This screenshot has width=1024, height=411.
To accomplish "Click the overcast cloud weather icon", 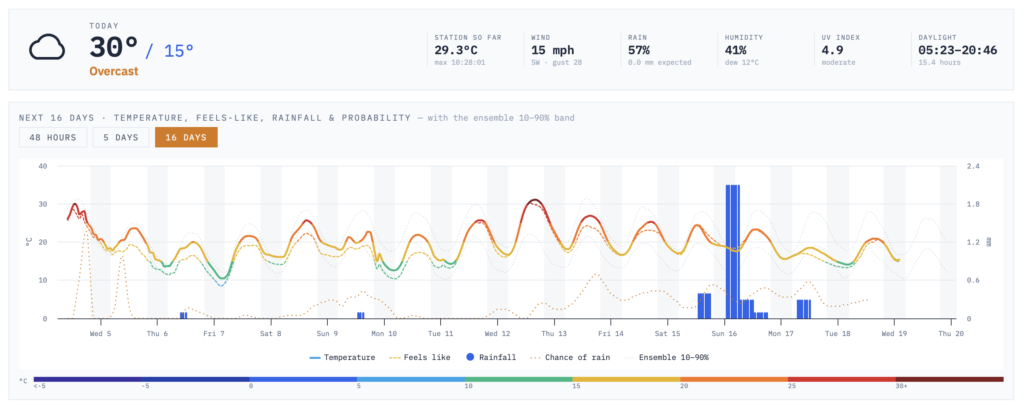I will pos(47,48).
